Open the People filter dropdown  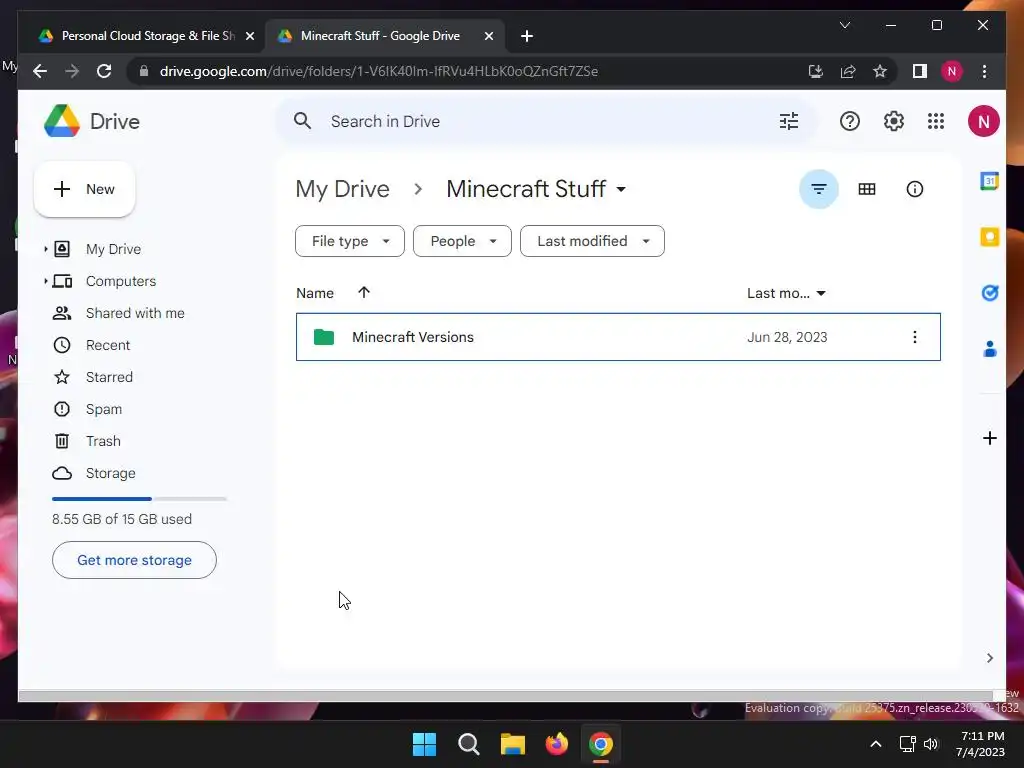coord(462,241)
